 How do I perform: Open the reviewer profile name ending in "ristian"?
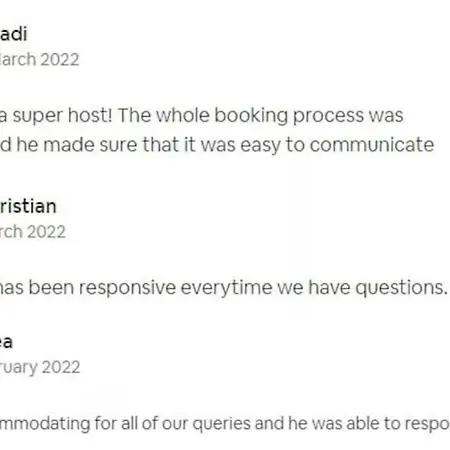(28, 206)
